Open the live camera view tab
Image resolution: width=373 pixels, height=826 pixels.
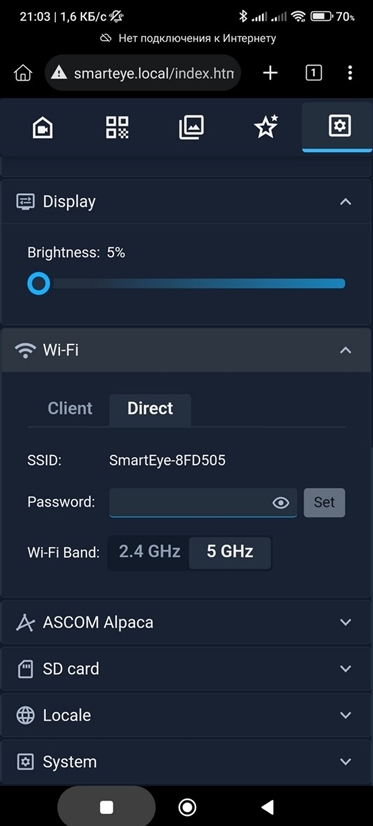tap(43, 127)
